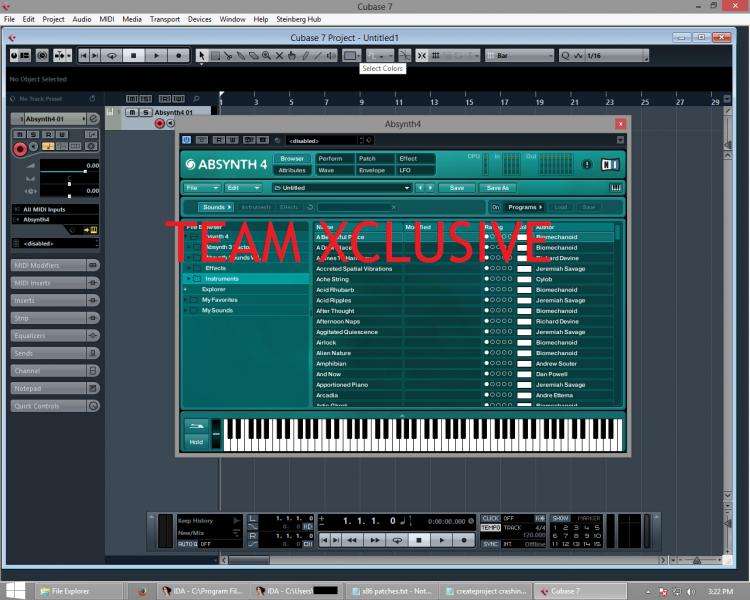This screenshot has height=600, width=750.
Task: Switch to the Envelope tab
Action: point(371,170)
